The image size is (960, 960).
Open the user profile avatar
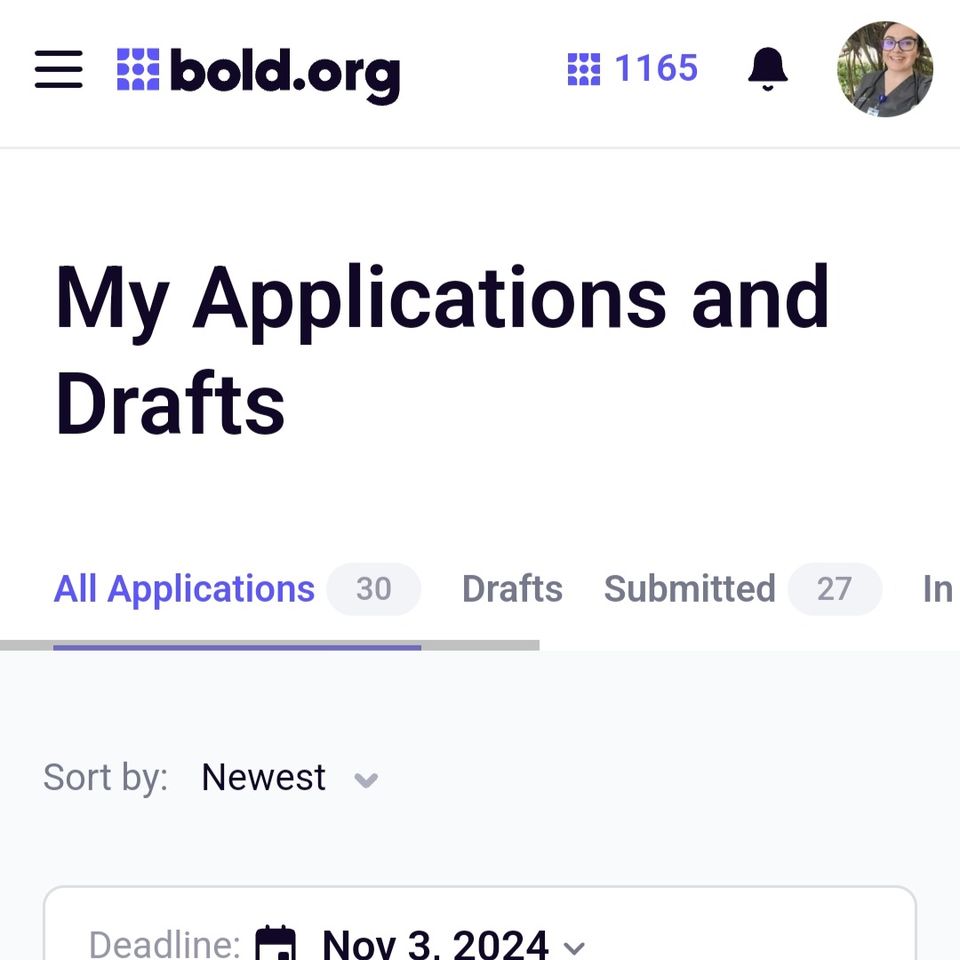[x=885, y=69]
